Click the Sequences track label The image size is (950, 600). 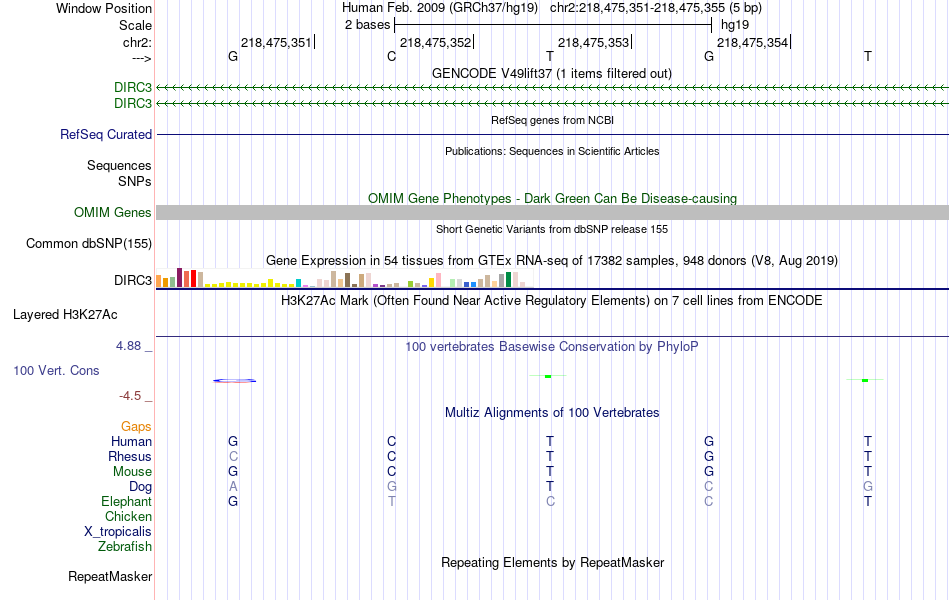[119, 165]
